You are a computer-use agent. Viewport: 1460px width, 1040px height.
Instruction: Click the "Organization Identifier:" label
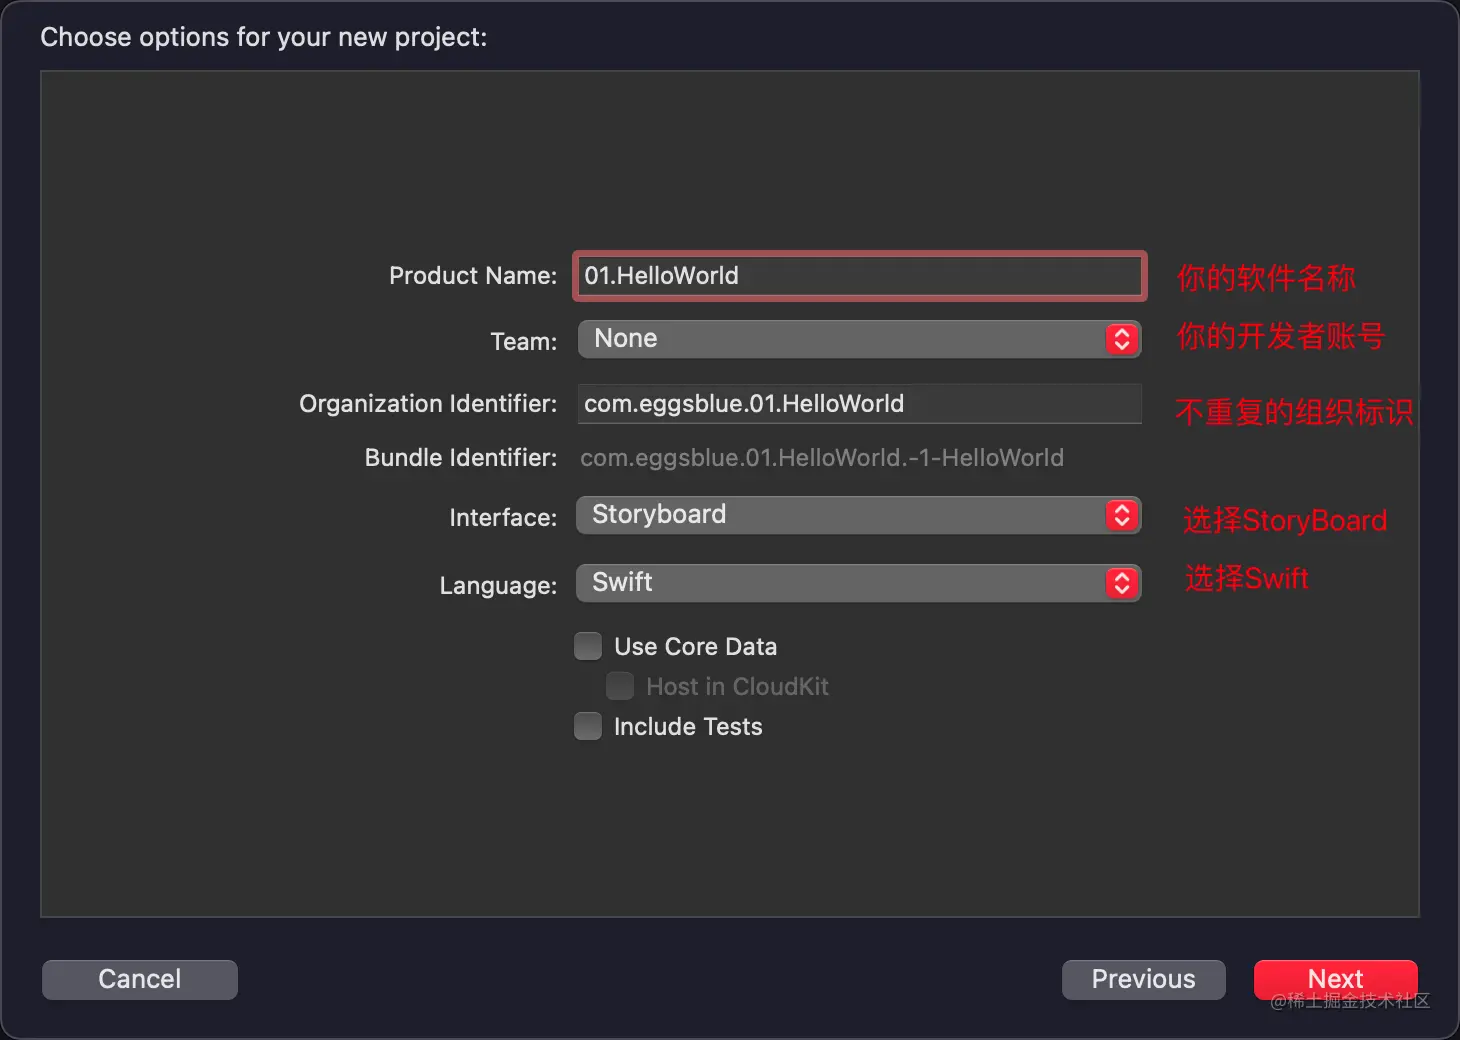coord(428,404)
